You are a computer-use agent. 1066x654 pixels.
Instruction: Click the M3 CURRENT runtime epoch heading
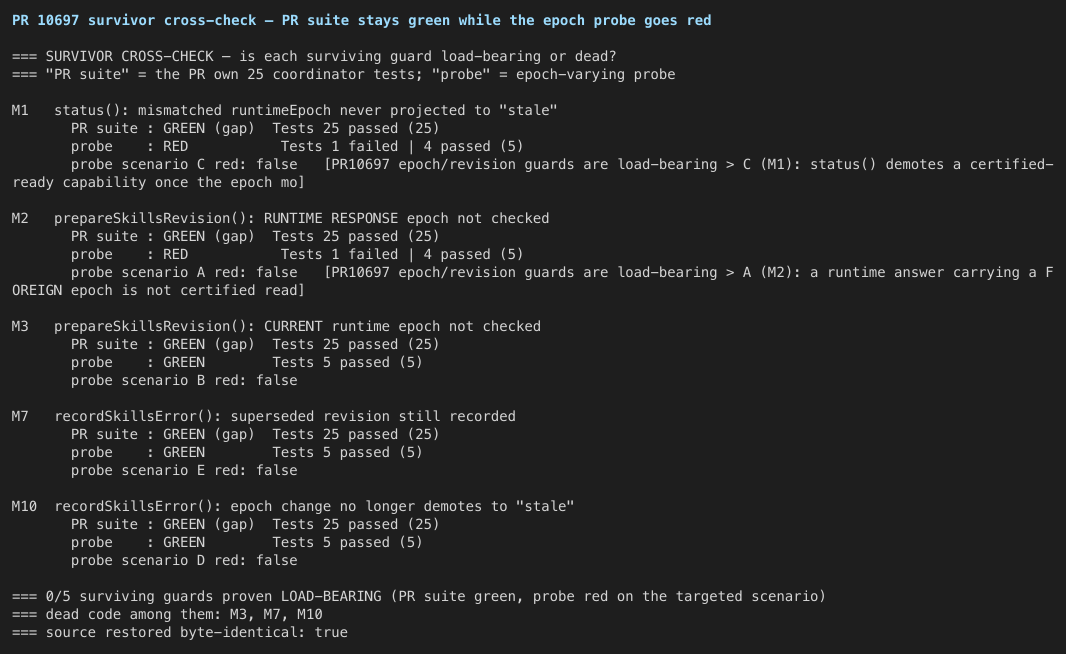click(277, 326)
